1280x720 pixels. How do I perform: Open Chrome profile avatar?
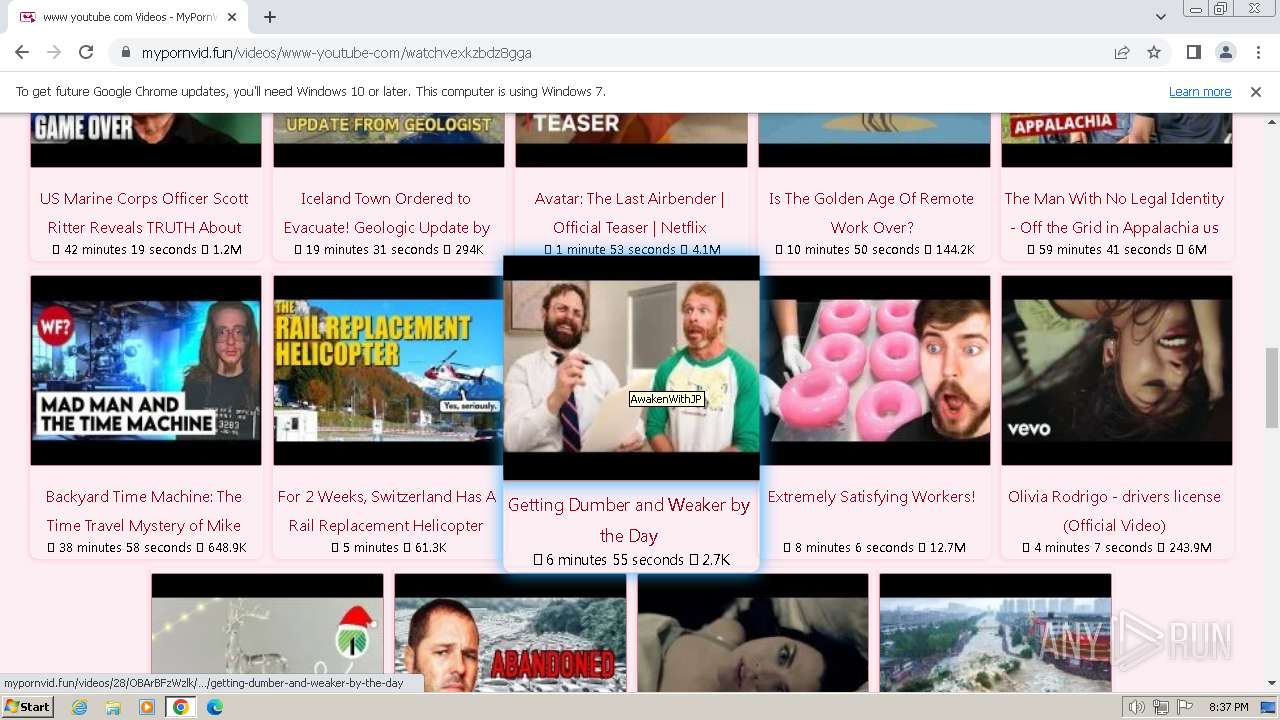click(1225, 52)
